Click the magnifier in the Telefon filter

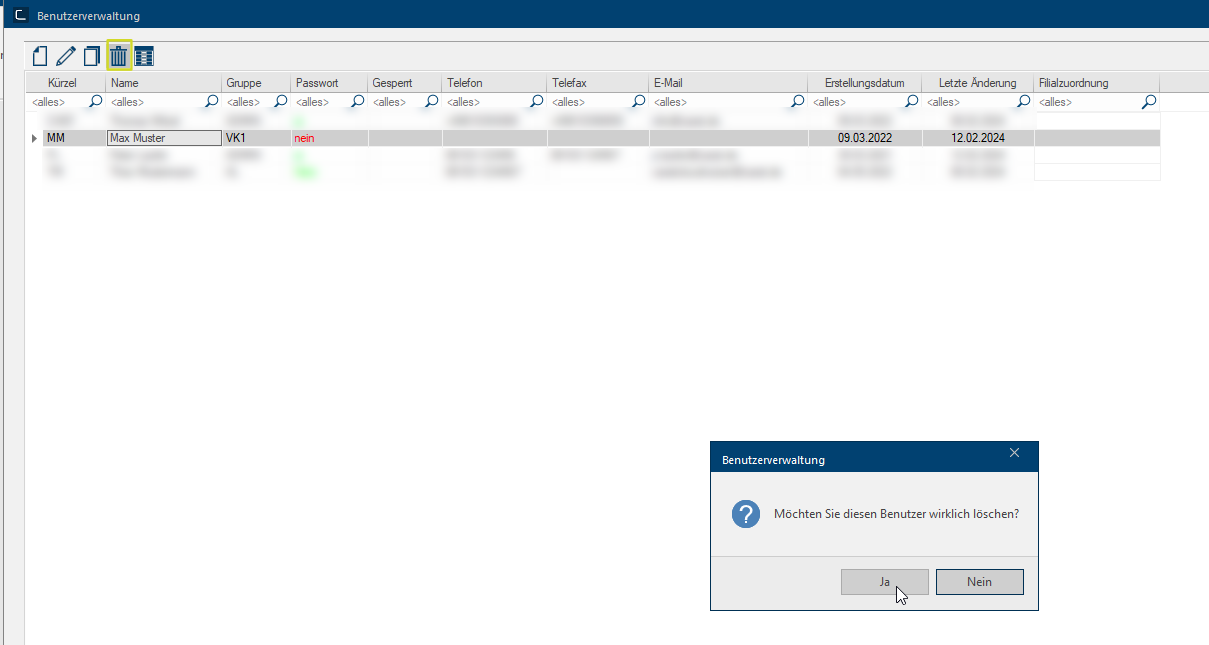(537, 102)
